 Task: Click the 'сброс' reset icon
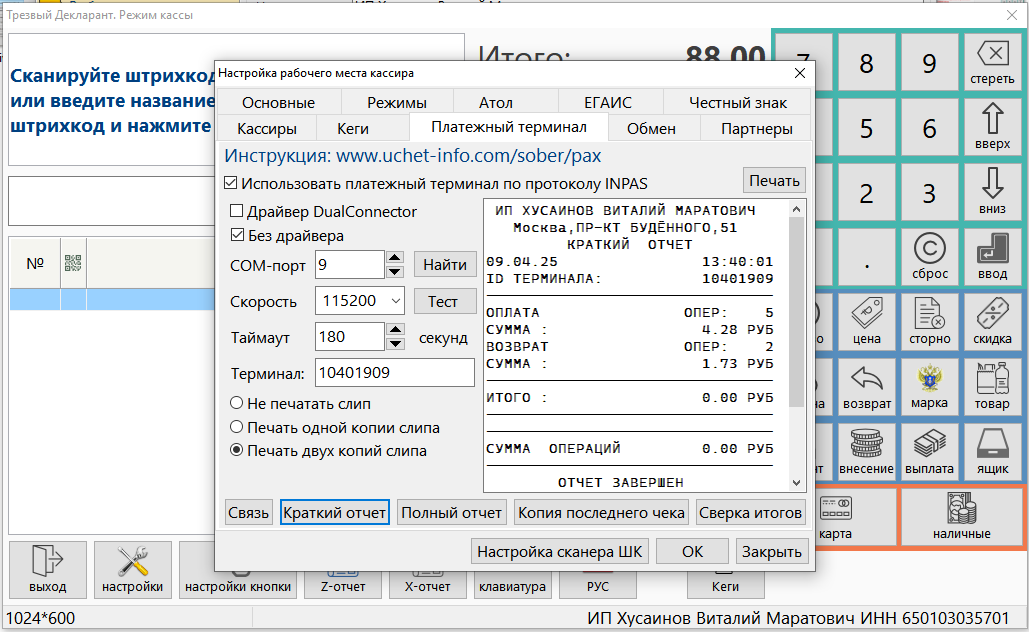[x=929, y=255]
